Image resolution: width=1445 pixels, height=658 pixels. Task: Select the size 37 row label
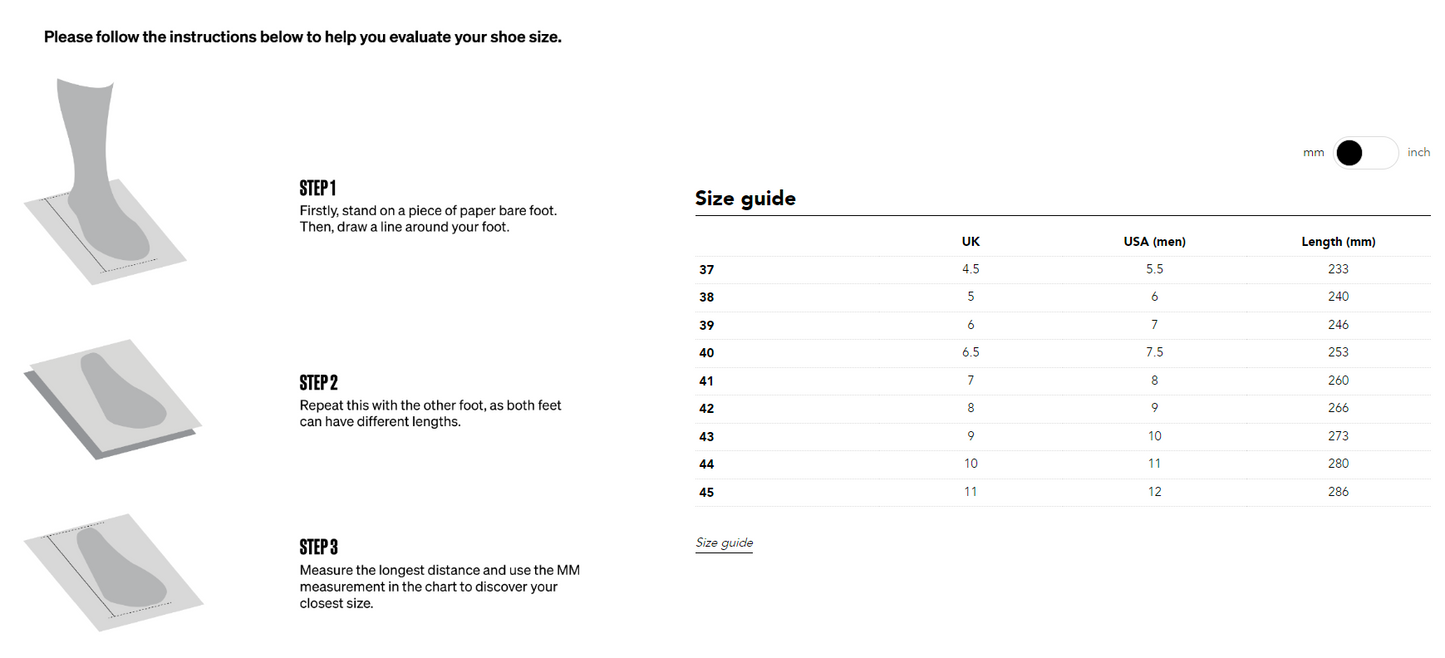[x=707, y=269]
